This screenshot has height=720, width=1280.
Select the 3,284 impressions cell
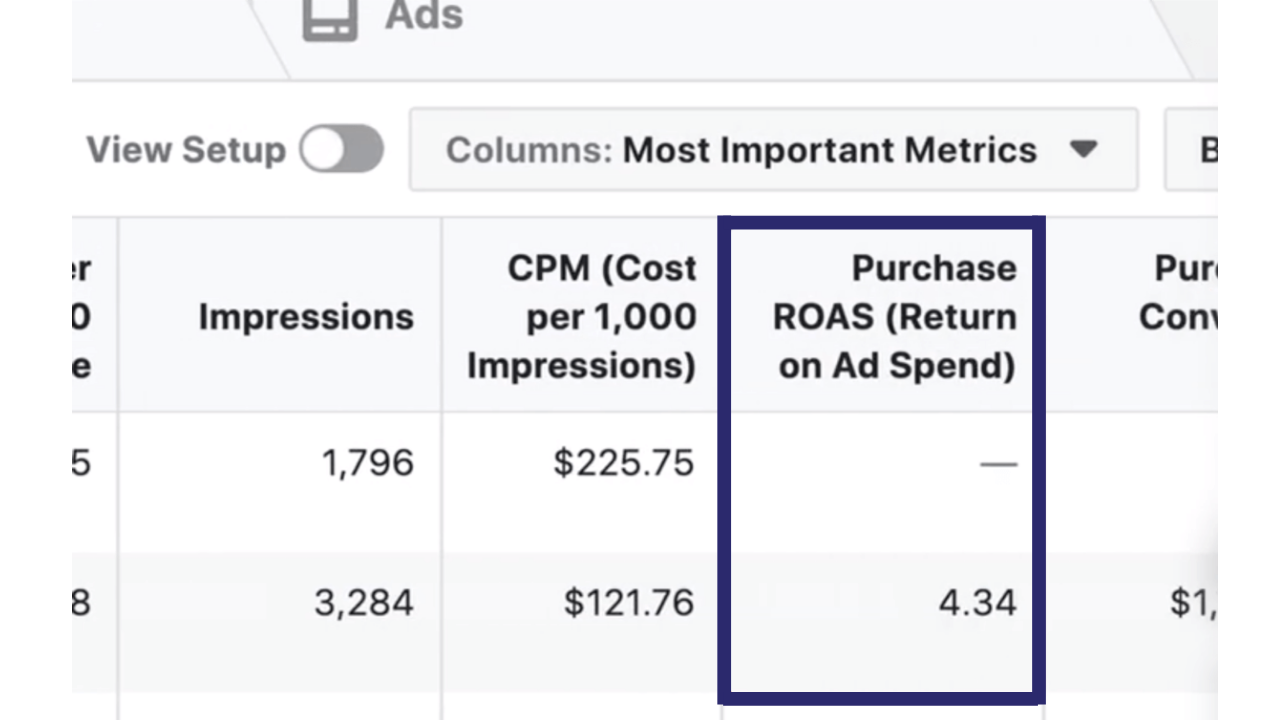click(364, 603)
